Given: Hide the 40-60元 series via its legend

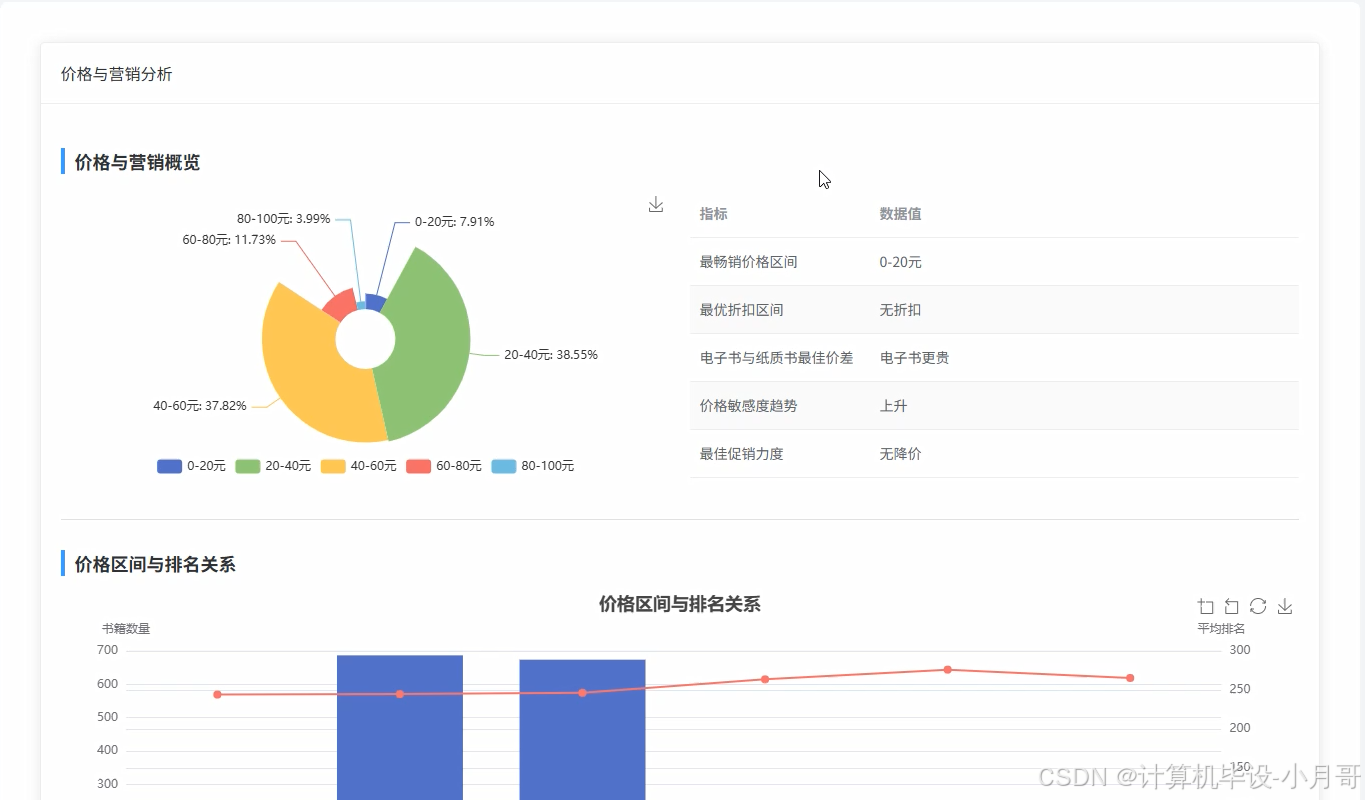Looking at the screenshot, I should (358, 465).
